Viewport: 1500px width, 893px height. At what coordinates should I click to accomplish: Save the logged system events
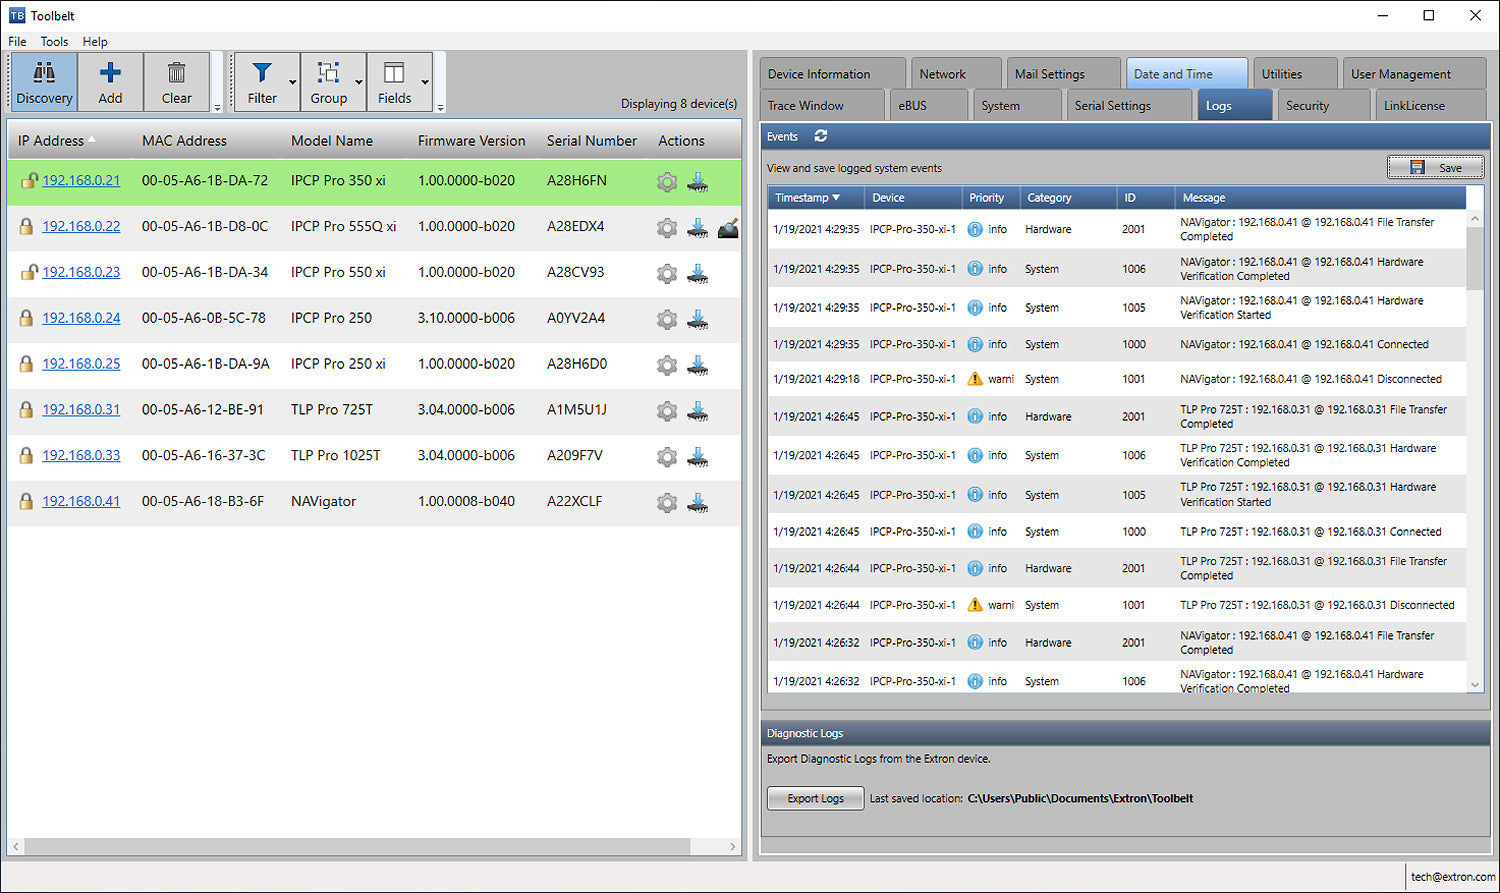point(1435,168)
